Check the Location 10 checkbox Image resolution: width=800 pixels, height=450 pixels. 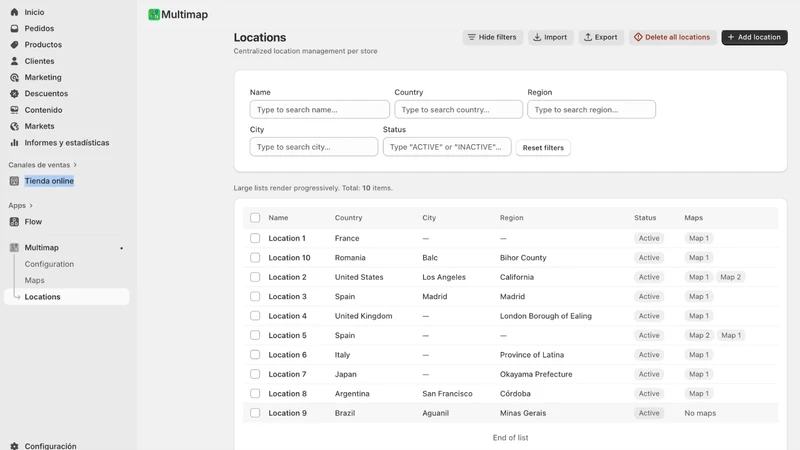(255, 258)
